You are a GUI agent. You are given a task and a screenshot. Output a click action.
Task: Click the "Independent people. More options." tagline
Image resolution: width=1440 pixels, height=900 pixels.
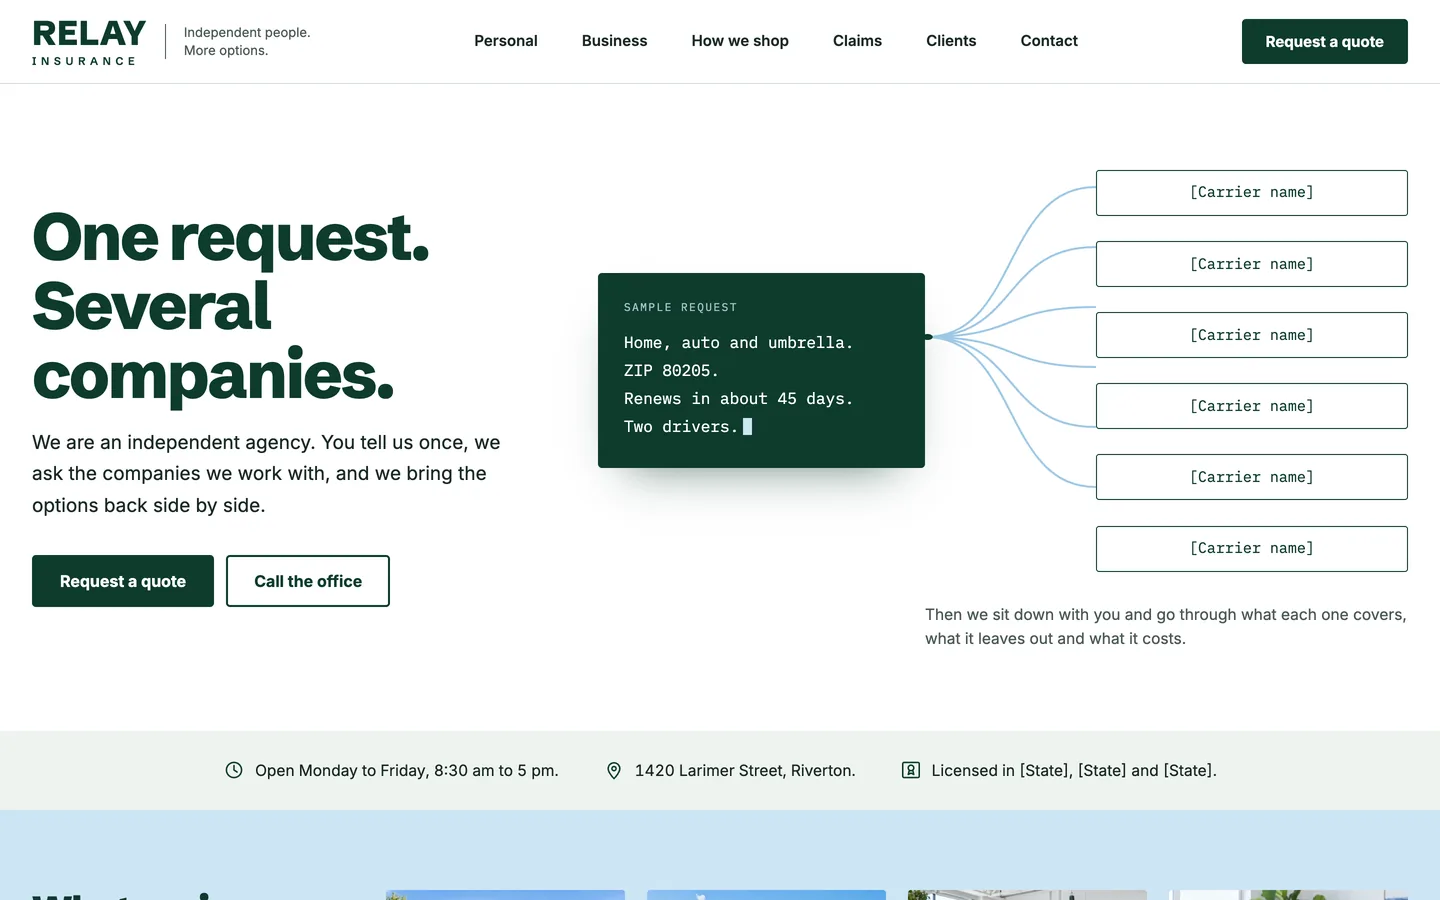(x=247, y=41)
